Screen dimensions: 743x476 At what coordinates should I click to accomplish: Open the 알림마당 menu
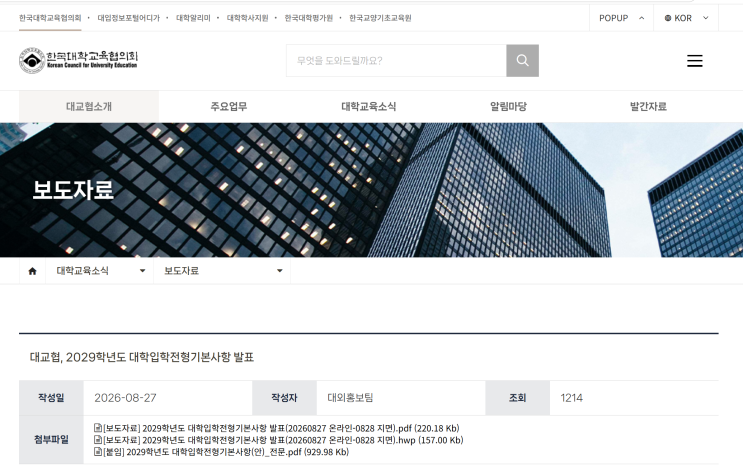click(x=508, y=107)
